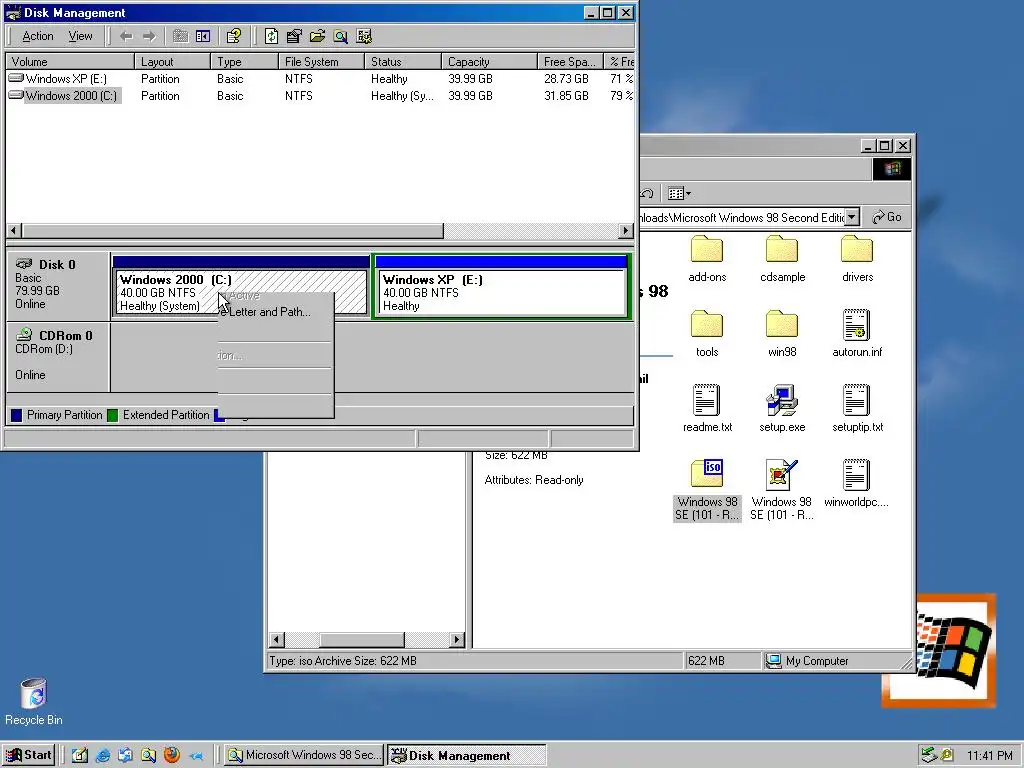This screenshot has width=1024, height=768.
Task: Choose Change Drive Letter and Path menu entry
Action: tap(276, 312)
